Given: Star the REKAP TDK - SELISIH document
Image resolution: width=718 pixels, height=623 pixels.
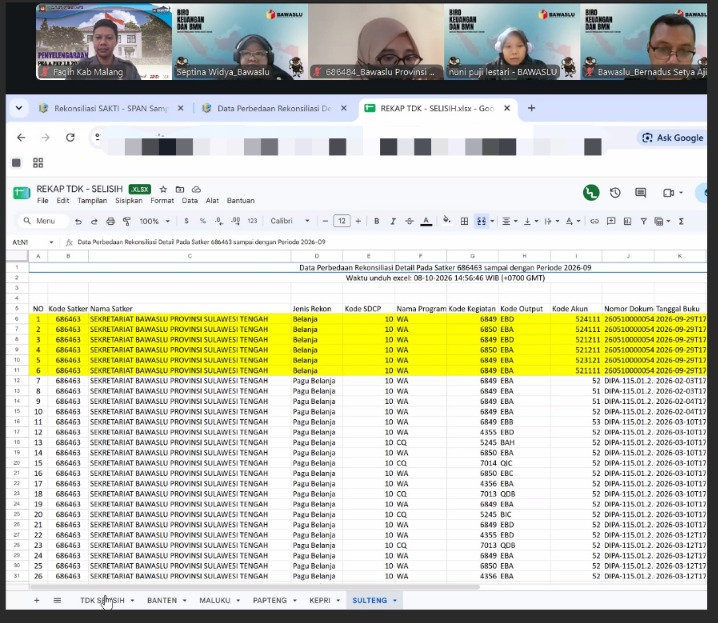Looking at the screenshot, I should coord(163,189).
